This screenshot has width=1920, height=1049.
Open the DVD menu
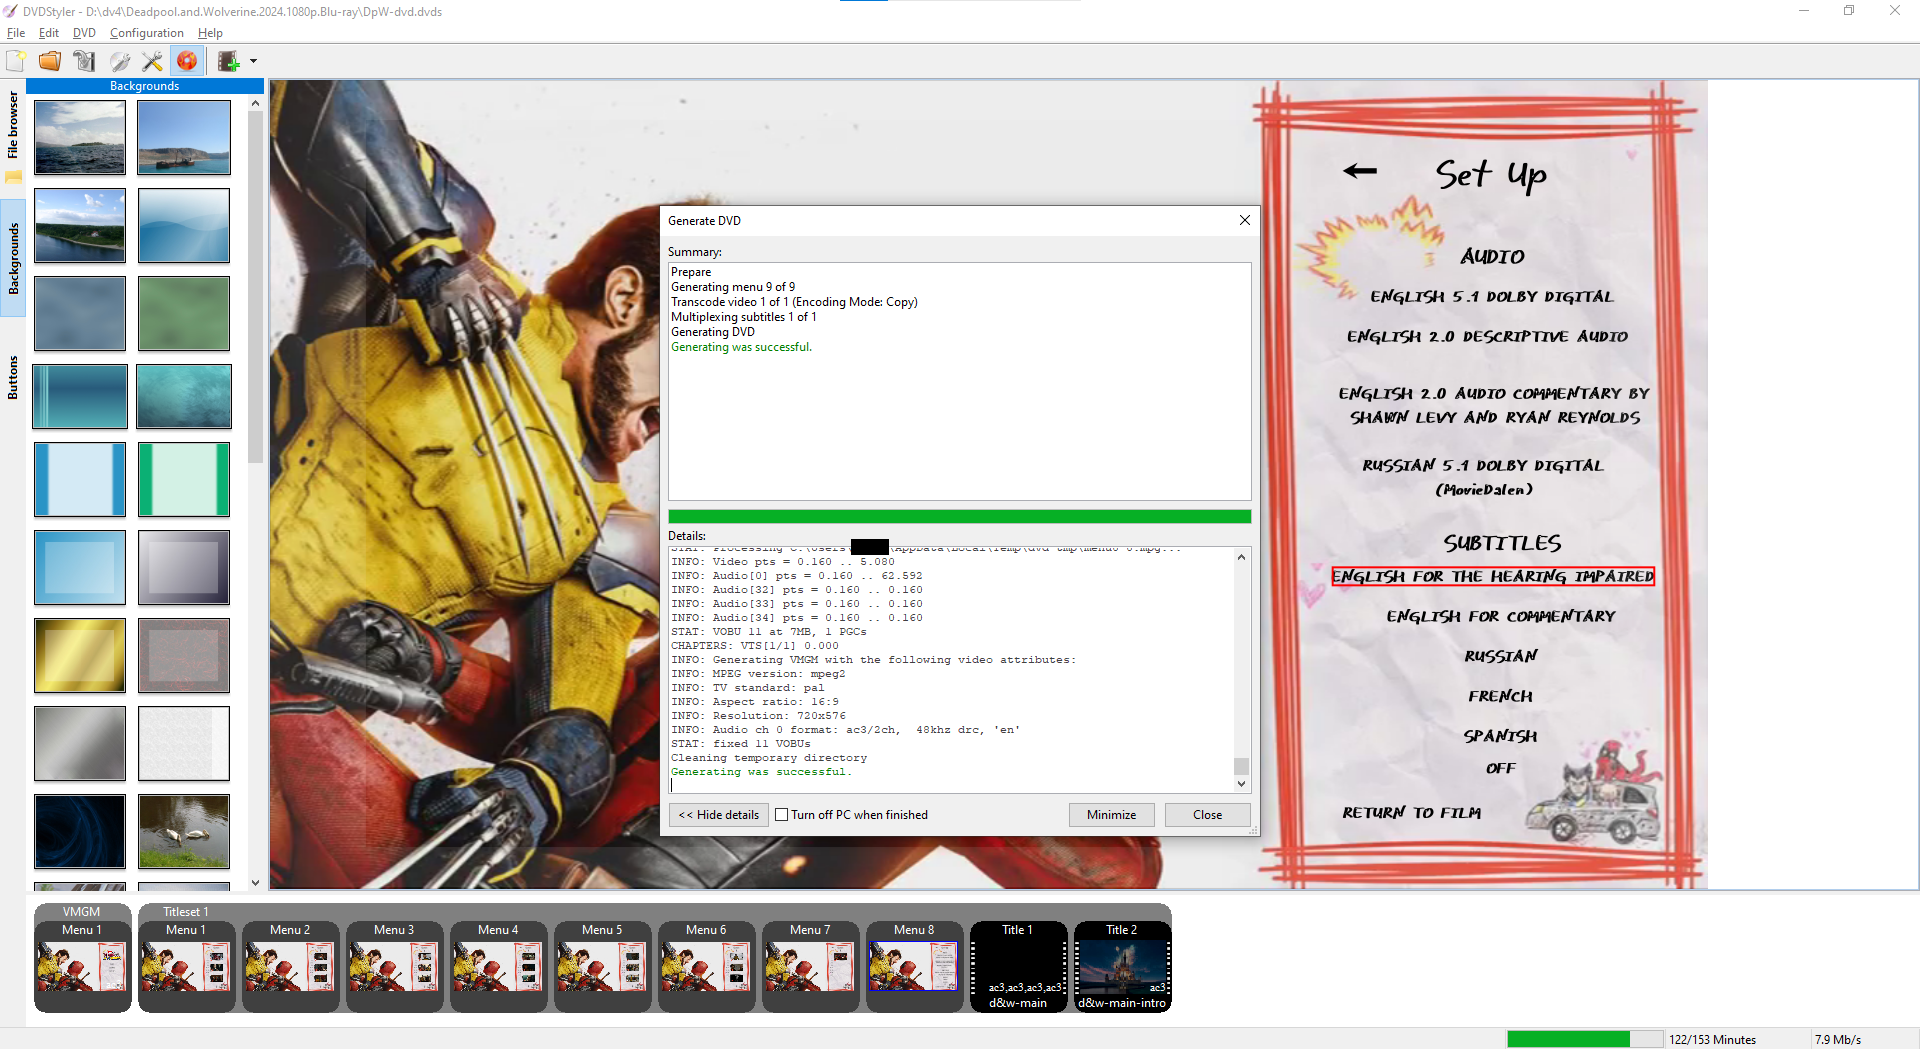pyautogui.click(x=84, y=33)
